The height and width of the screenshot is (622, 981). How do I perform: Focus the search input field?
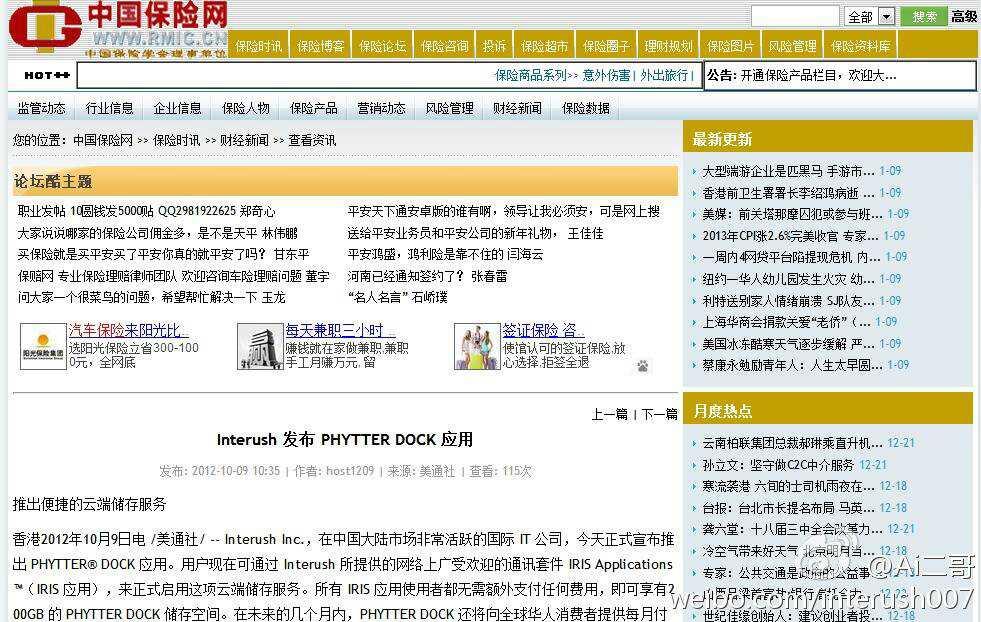point(795,16)
